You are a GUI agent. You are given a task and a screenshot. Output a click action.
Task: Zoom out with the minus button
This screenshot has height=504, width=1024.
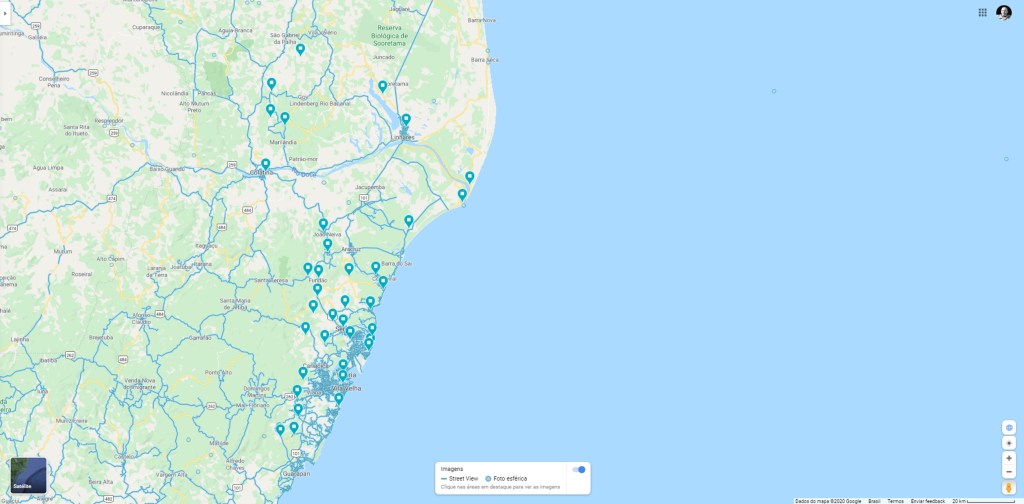click(x=1009, y=472)
